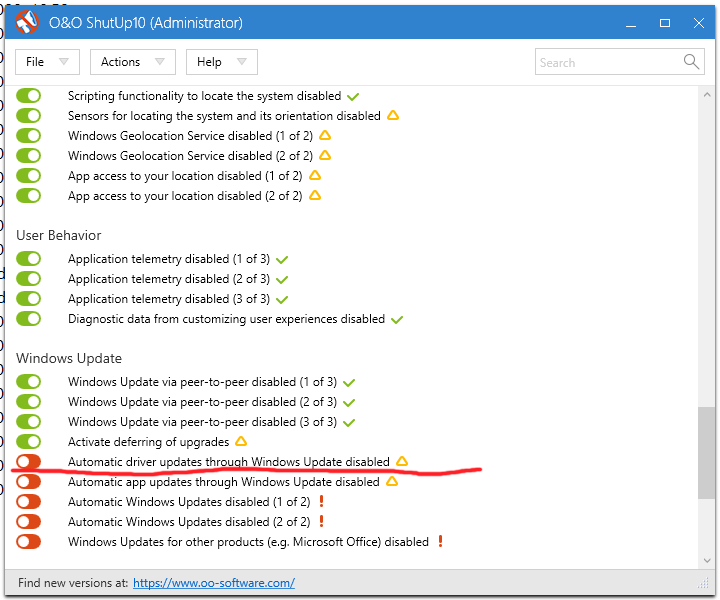Toggle Scripting functionality to locate system switch

click(28, 95)
